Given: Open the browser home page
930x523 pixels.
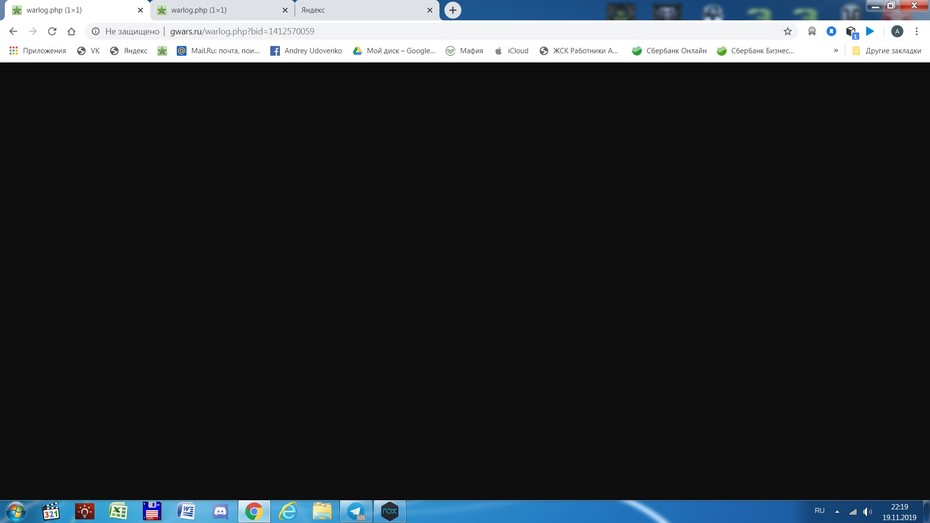Looking at the screenshot, I should click(x=71, y=31).
